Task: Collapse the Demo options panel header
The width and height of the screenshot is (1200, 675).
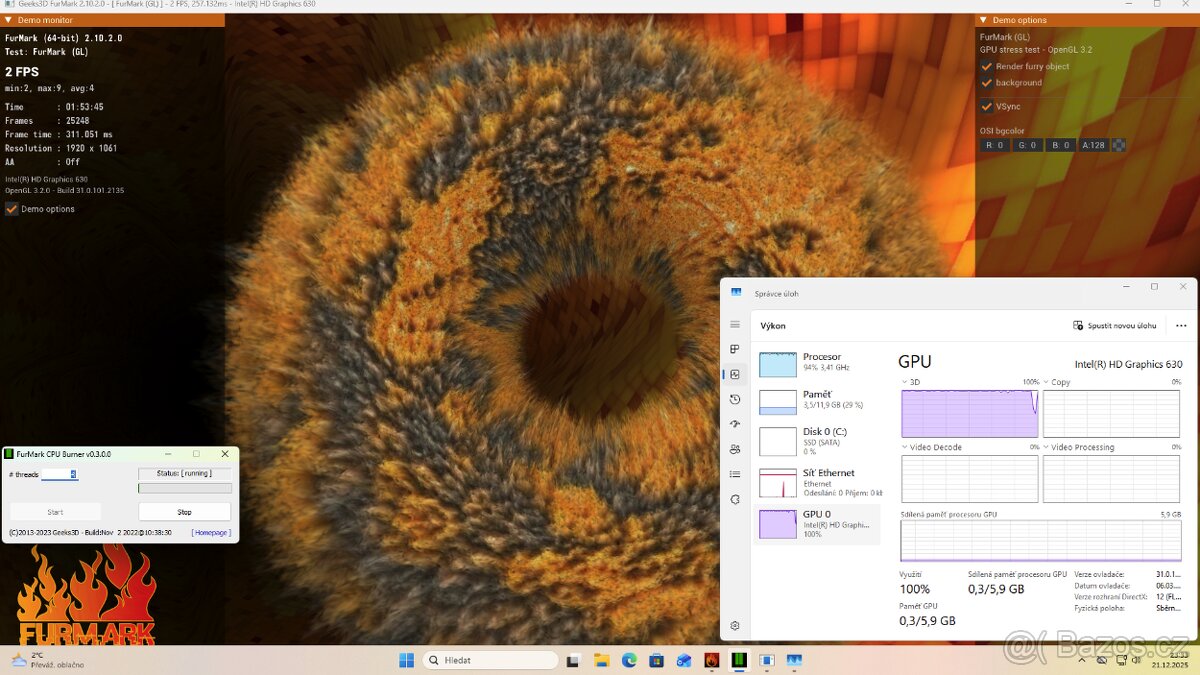Action: point(983,20)
